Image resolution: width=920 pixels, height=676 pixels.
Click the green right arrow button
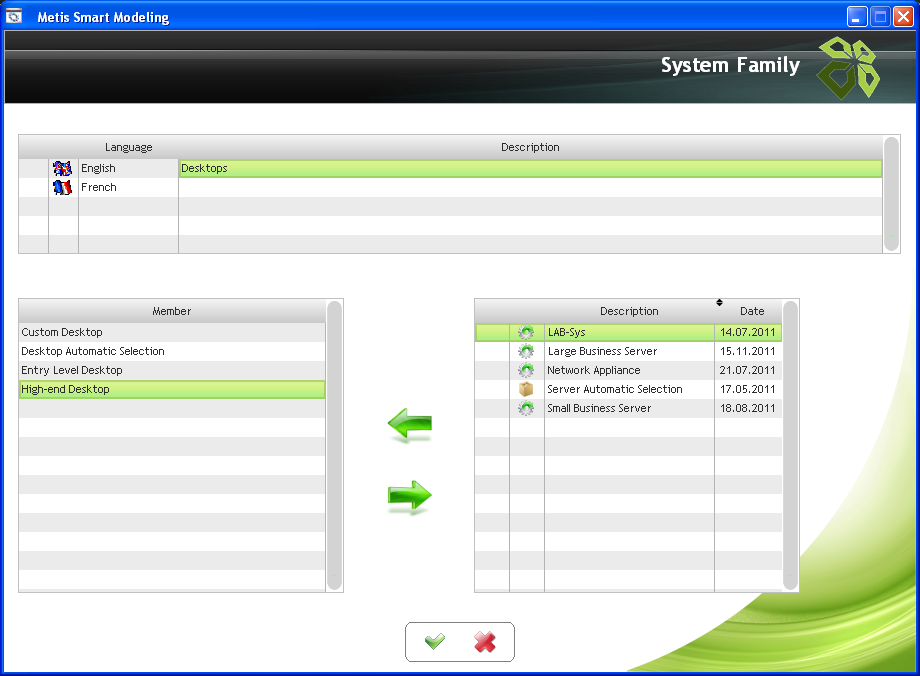410,496
